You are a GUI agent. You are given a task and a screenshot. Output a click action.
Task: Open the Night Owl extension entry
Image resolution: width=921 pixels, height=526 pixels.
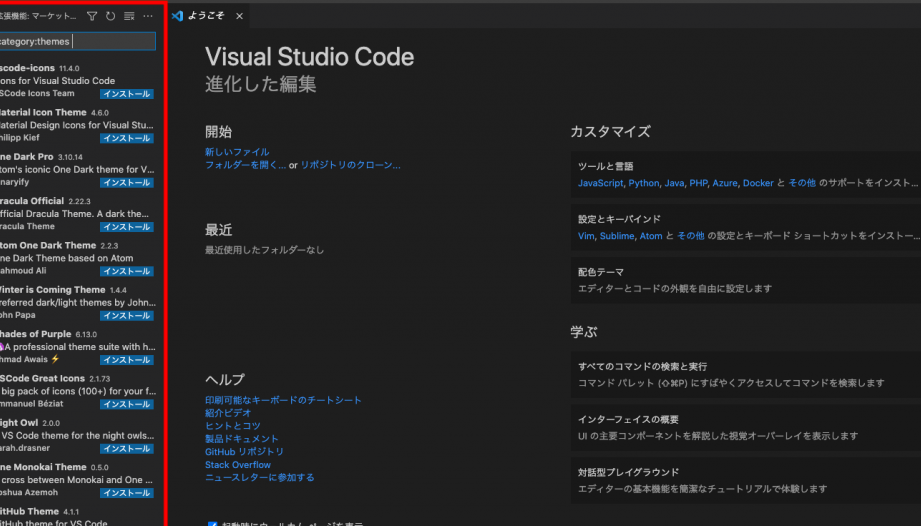[79, 435]
